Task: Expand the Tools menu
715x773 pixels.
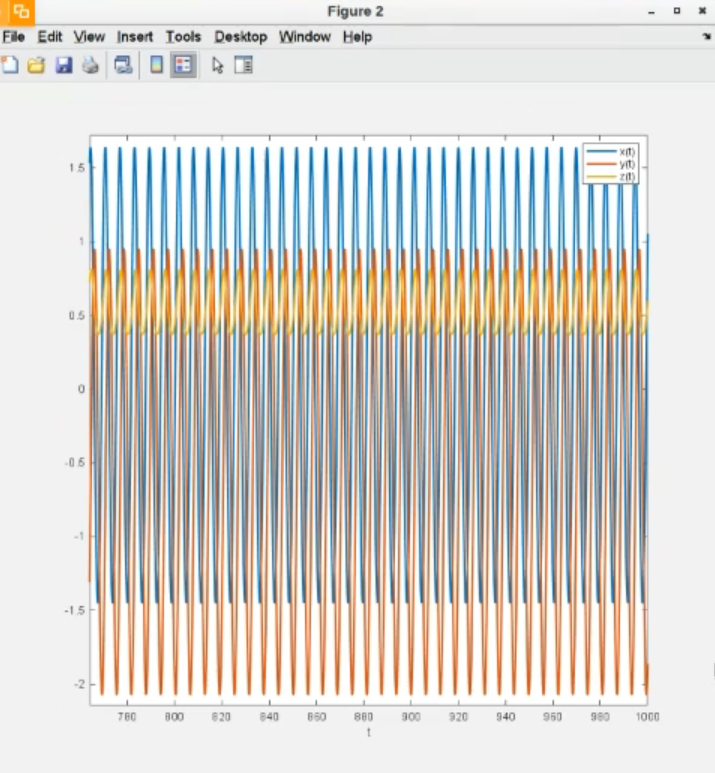Action: [183, 37]
